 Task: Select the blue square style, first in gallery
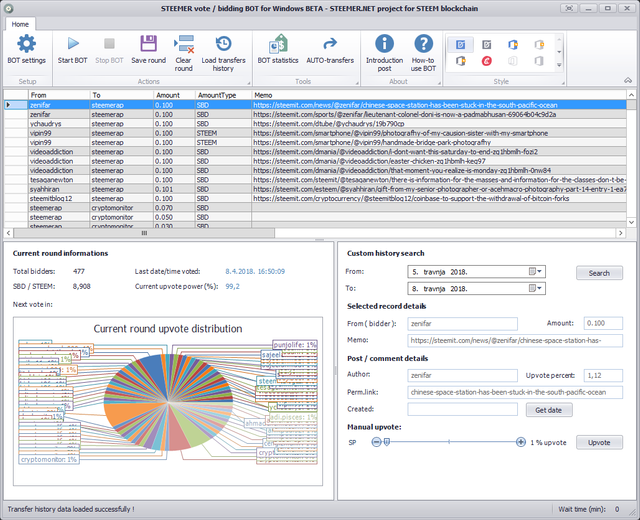coord(460,44)
